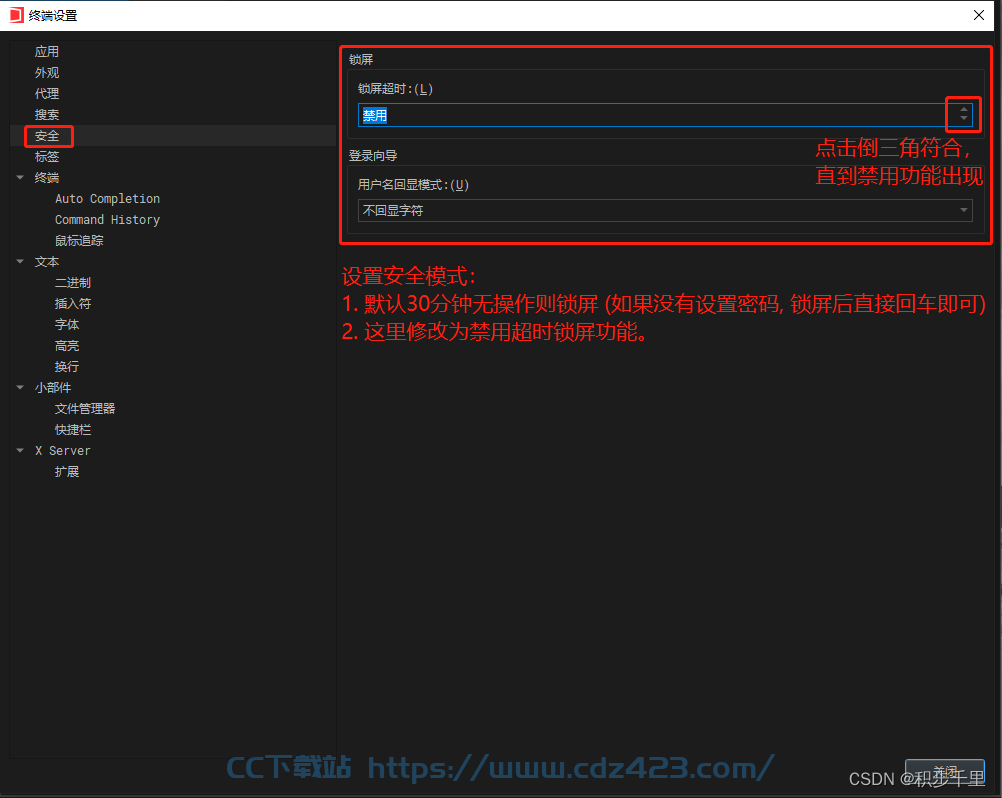Open the 标签 settings page
This screenshot has width=1002, height=798.
point(47,157)
